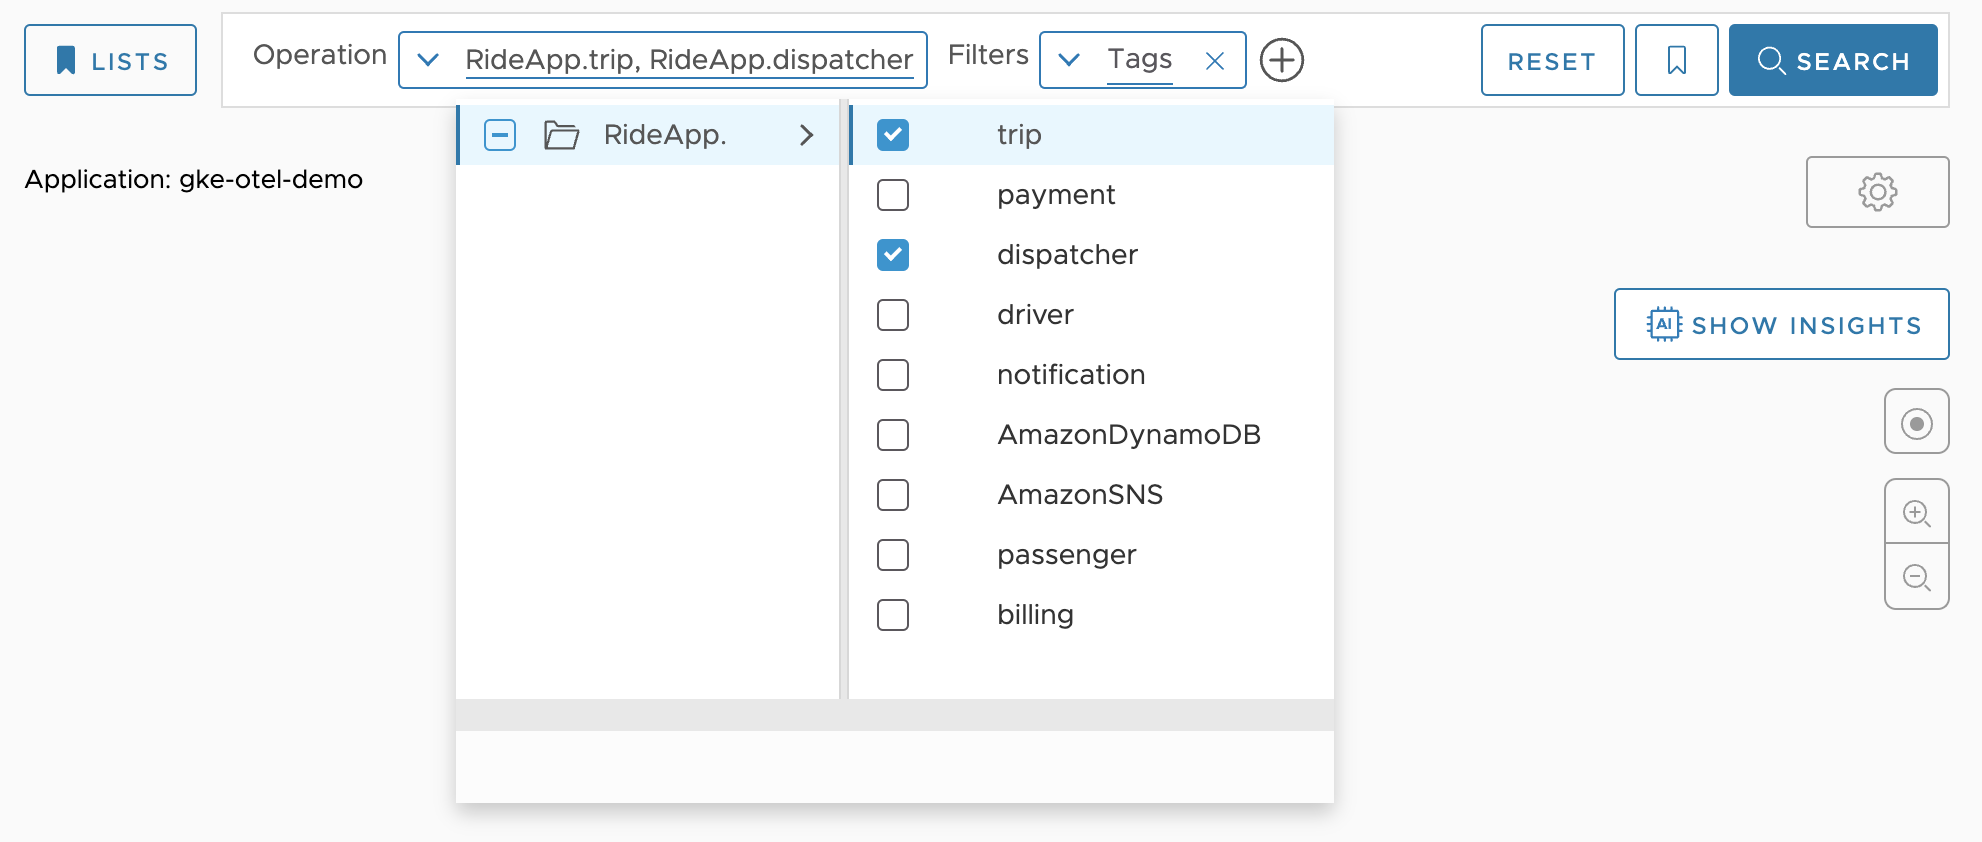Open the LISTS bookmark button

pyautogui.click(x=110, y=60)
